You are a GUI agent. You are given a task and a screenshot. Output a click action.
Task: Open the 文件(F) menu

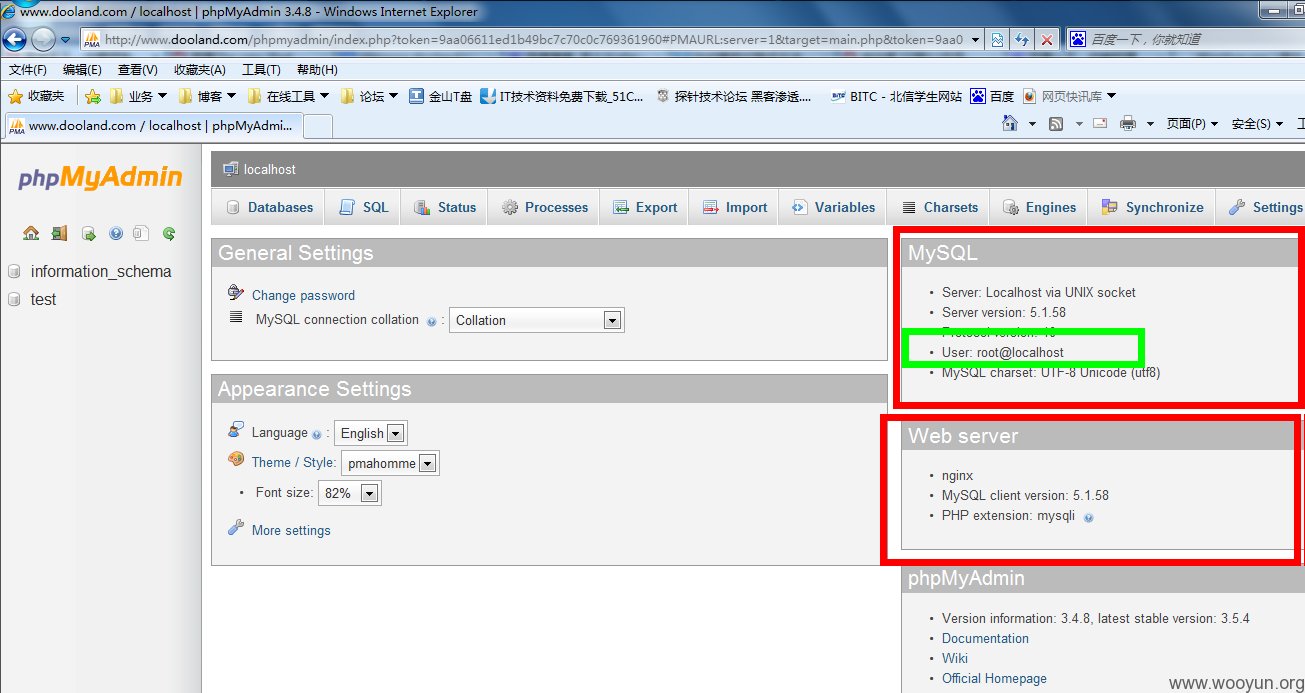click(28, 70)
